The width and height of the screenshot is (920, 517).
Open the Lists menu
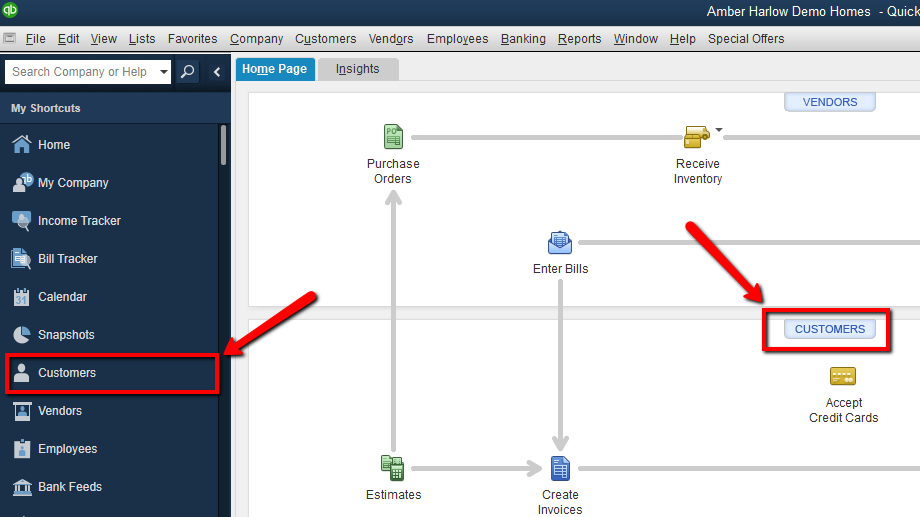[142, 39]
